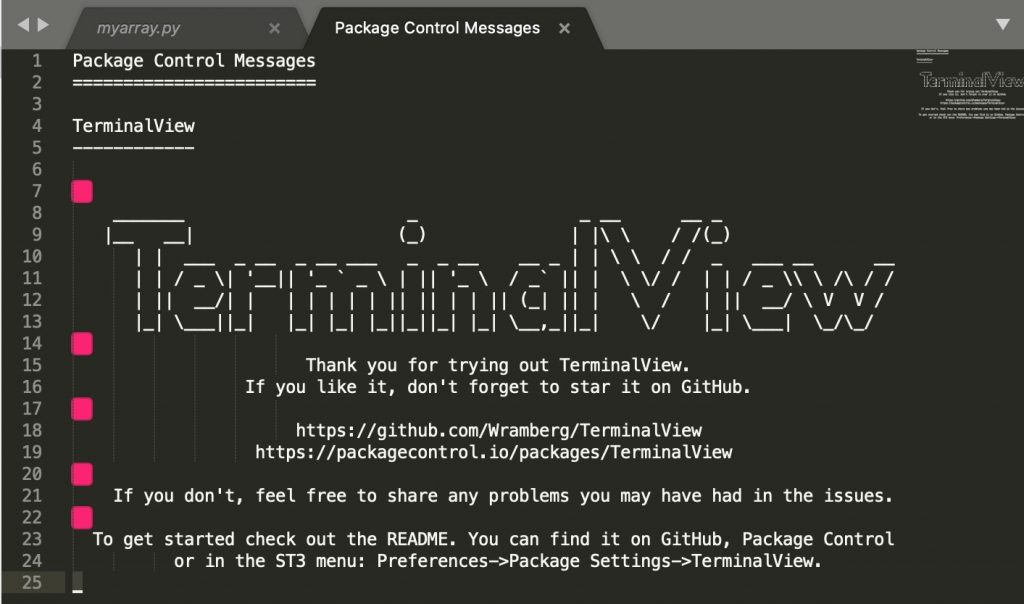1024x604 pixels.
Task: Place cursor on the TerminalView heading line
Action: 133,126
